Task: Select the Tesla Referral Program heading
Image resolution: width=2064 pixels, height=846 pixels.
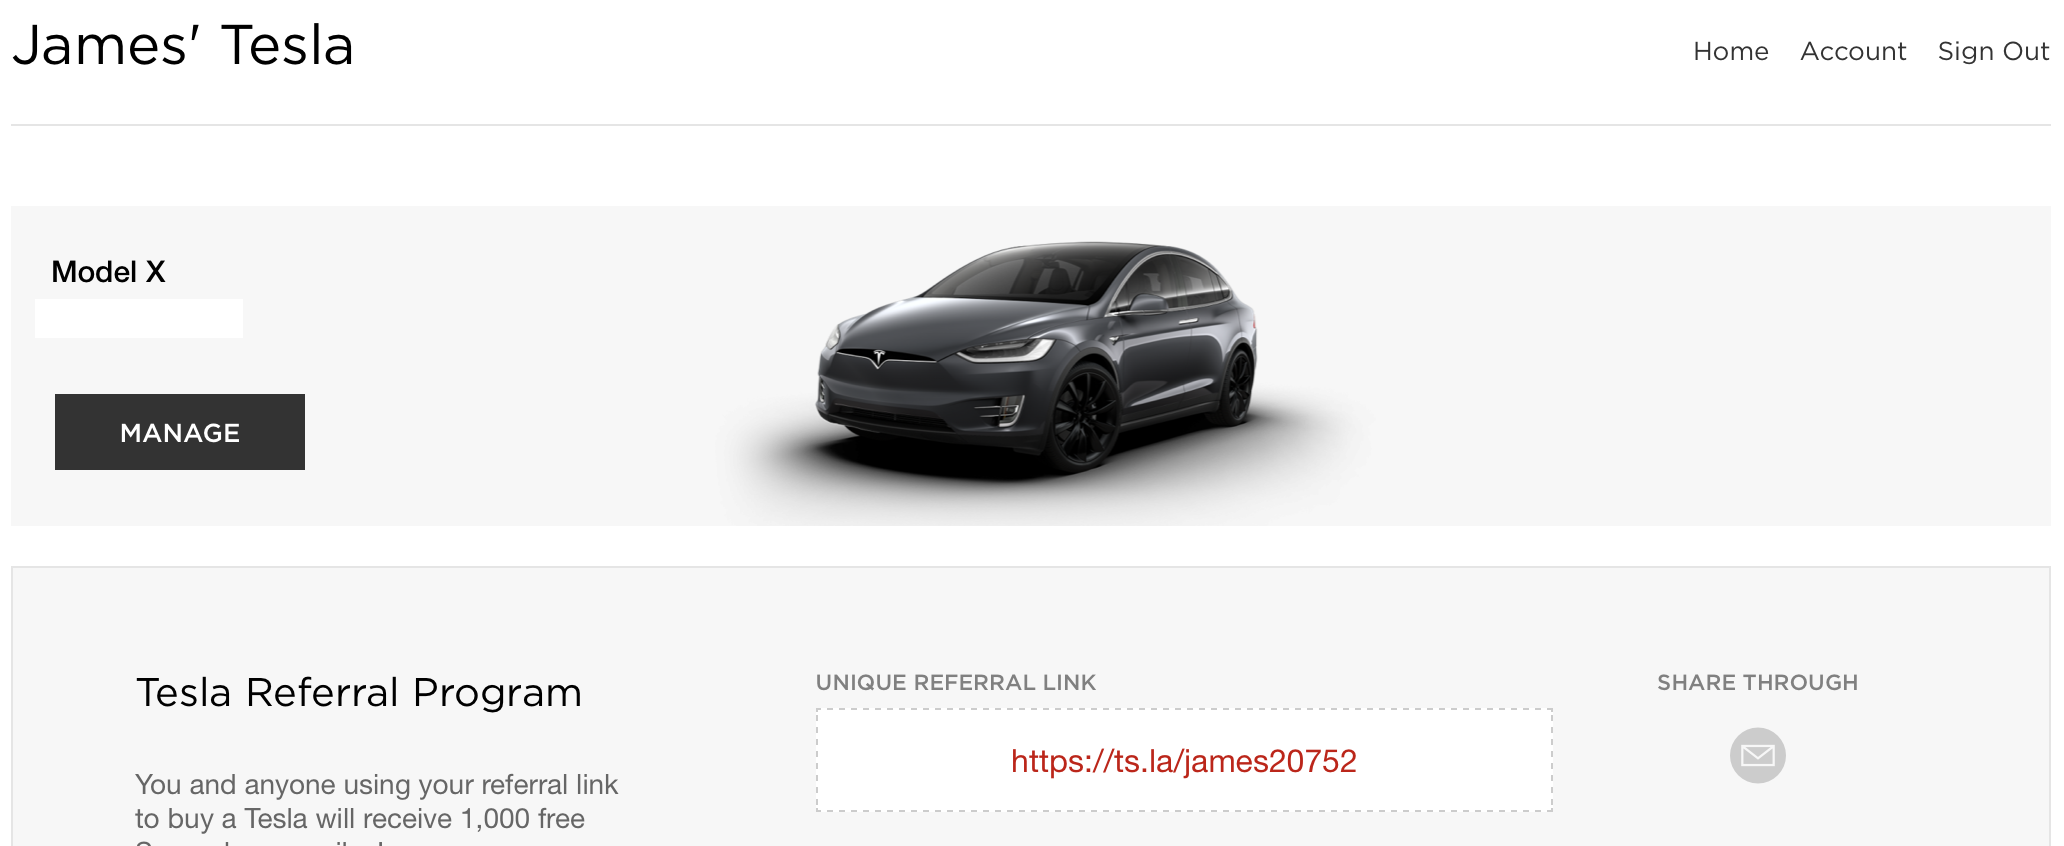Action: click(359, 692)
